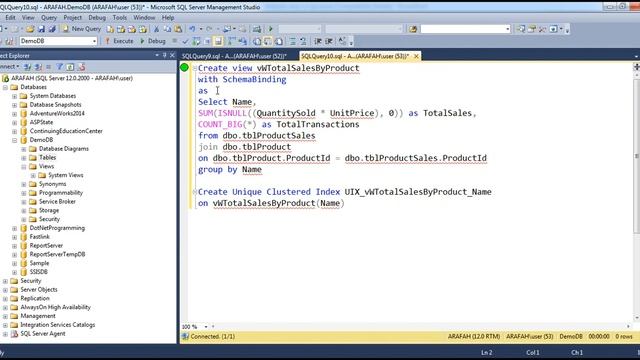Click the Decrease Indent icon
Viewport: 640px width, 360px height.
(318, 41)
